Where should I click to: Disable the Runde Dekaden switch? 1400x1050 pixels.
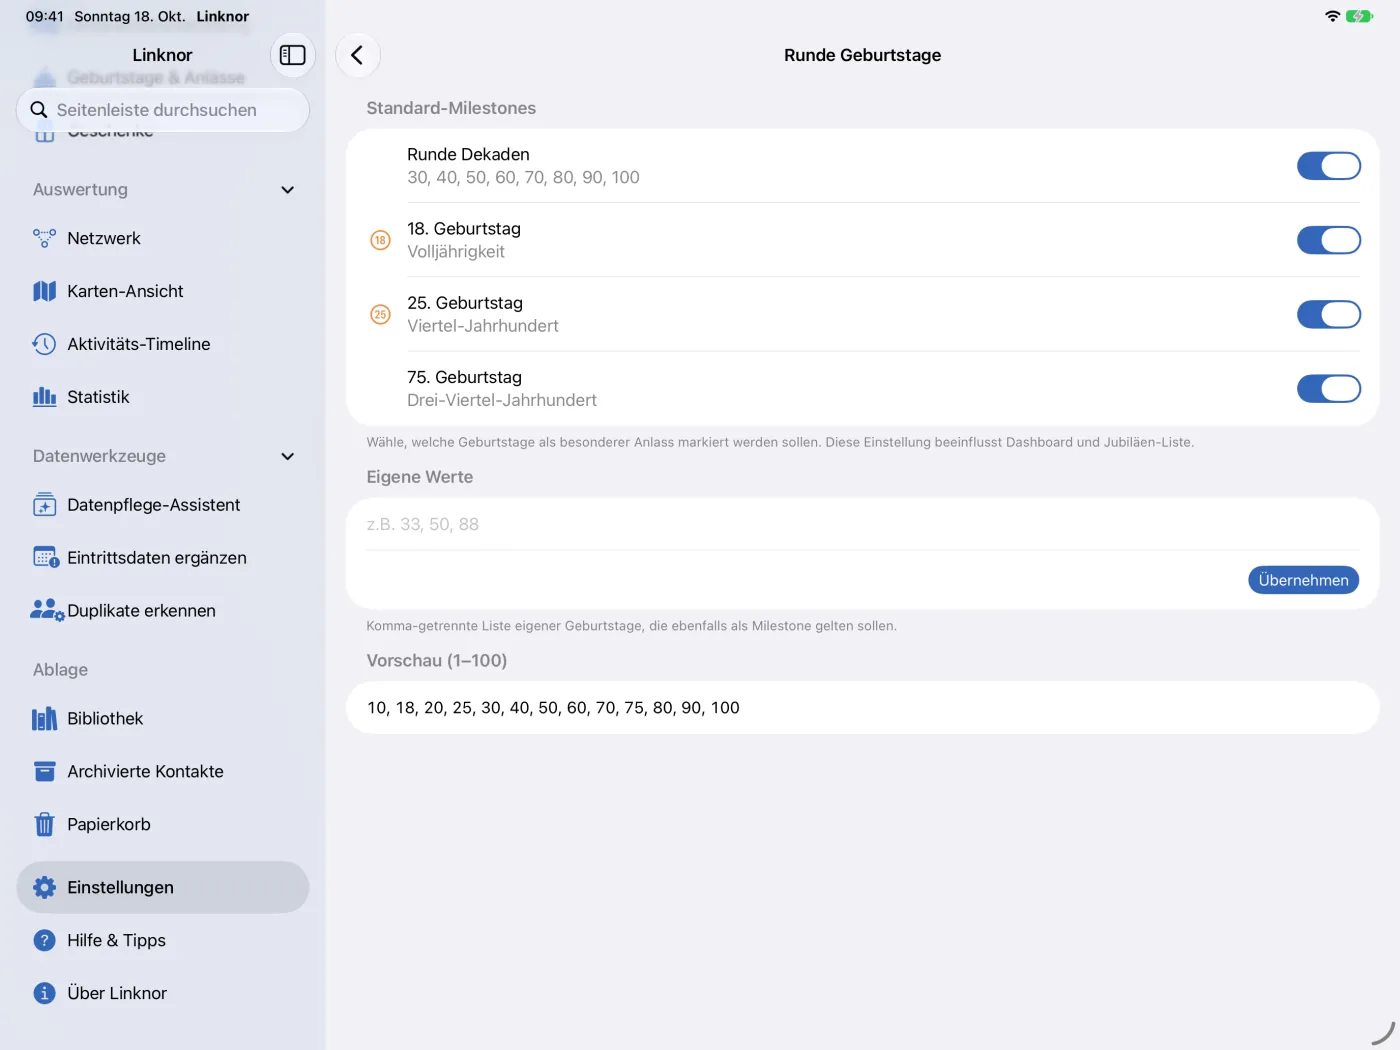[x=1329, y=166]
